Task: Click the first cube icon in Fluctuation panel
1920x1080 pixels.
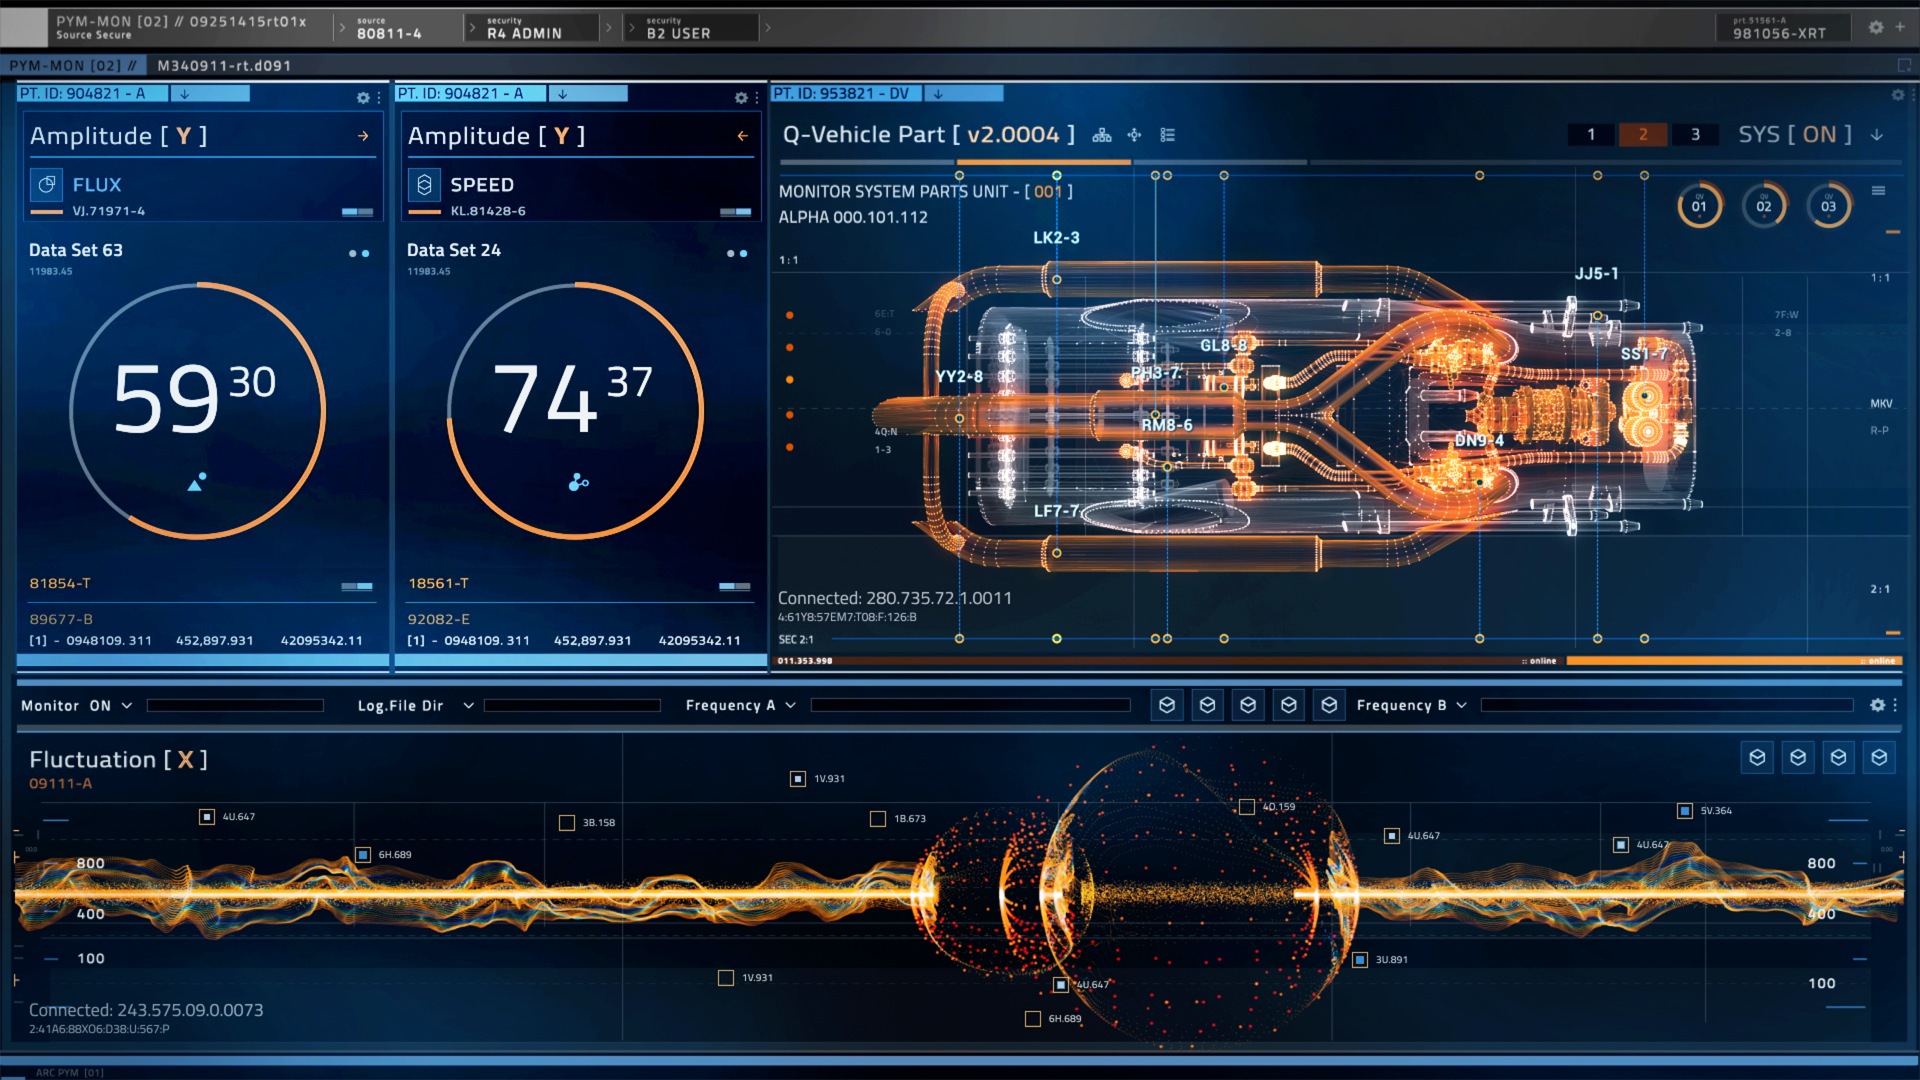Action: [x=1757, y=758]
